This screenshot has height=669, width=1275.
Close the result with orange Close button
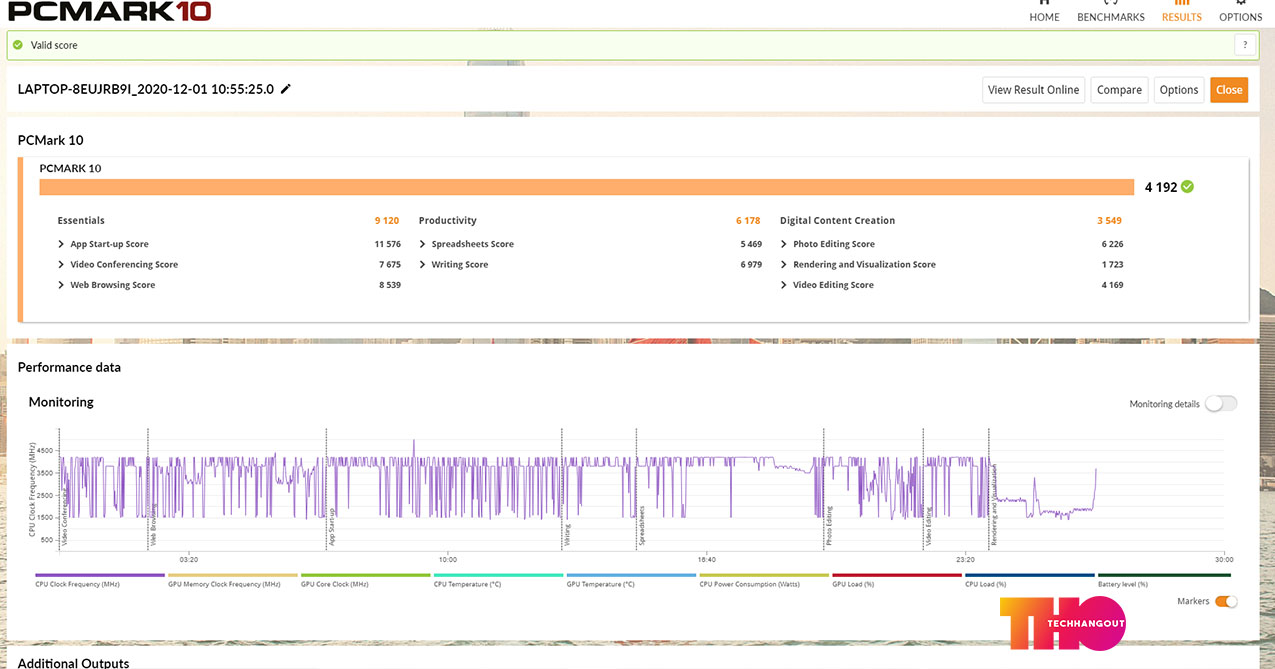pos(1229,90)
